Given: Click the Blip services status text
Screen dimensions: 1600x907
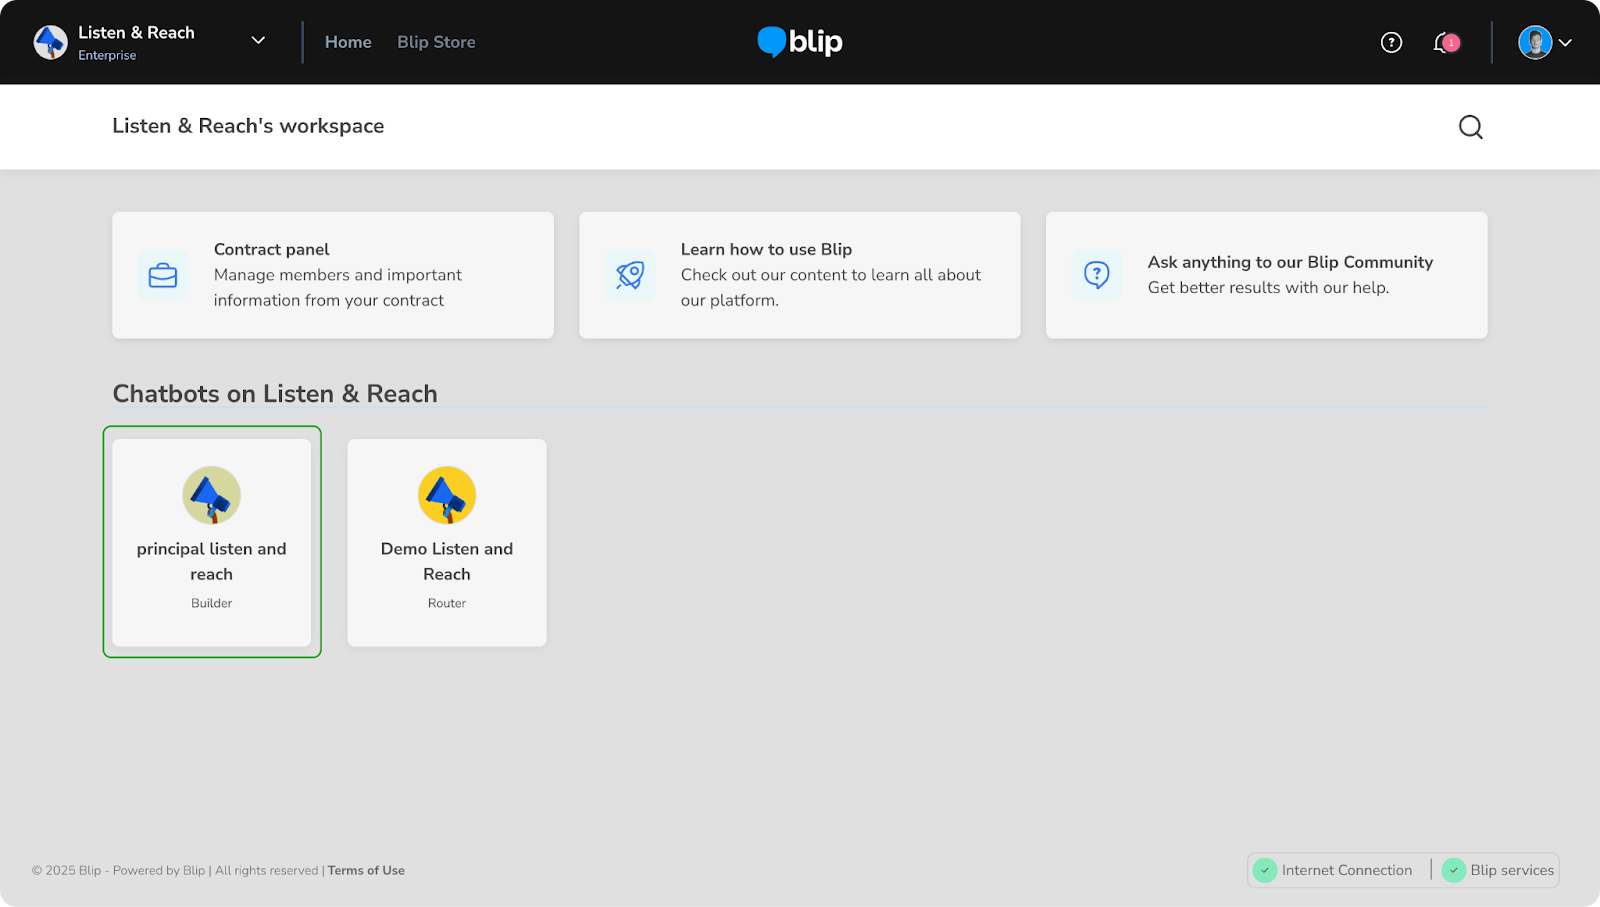Looking at the screenshot, I should point(1512,870).
